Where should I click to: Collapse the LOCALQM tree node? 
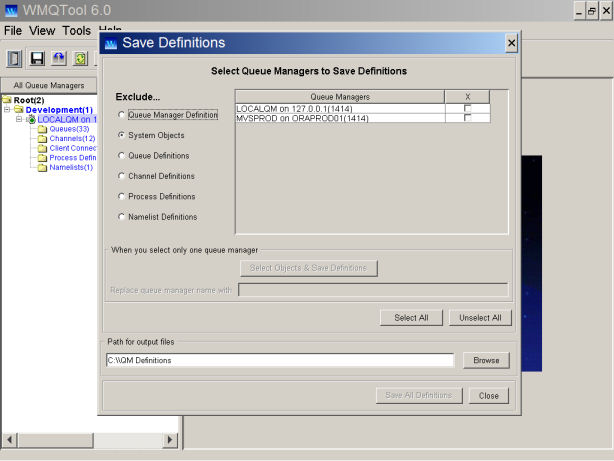[x=19, y=119]
